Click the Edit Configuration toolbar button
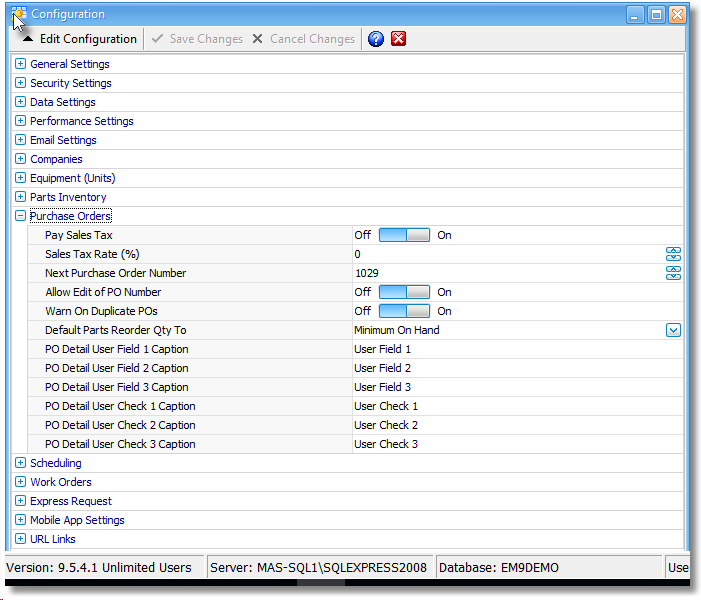701x600 pixels. click(80, 39)
